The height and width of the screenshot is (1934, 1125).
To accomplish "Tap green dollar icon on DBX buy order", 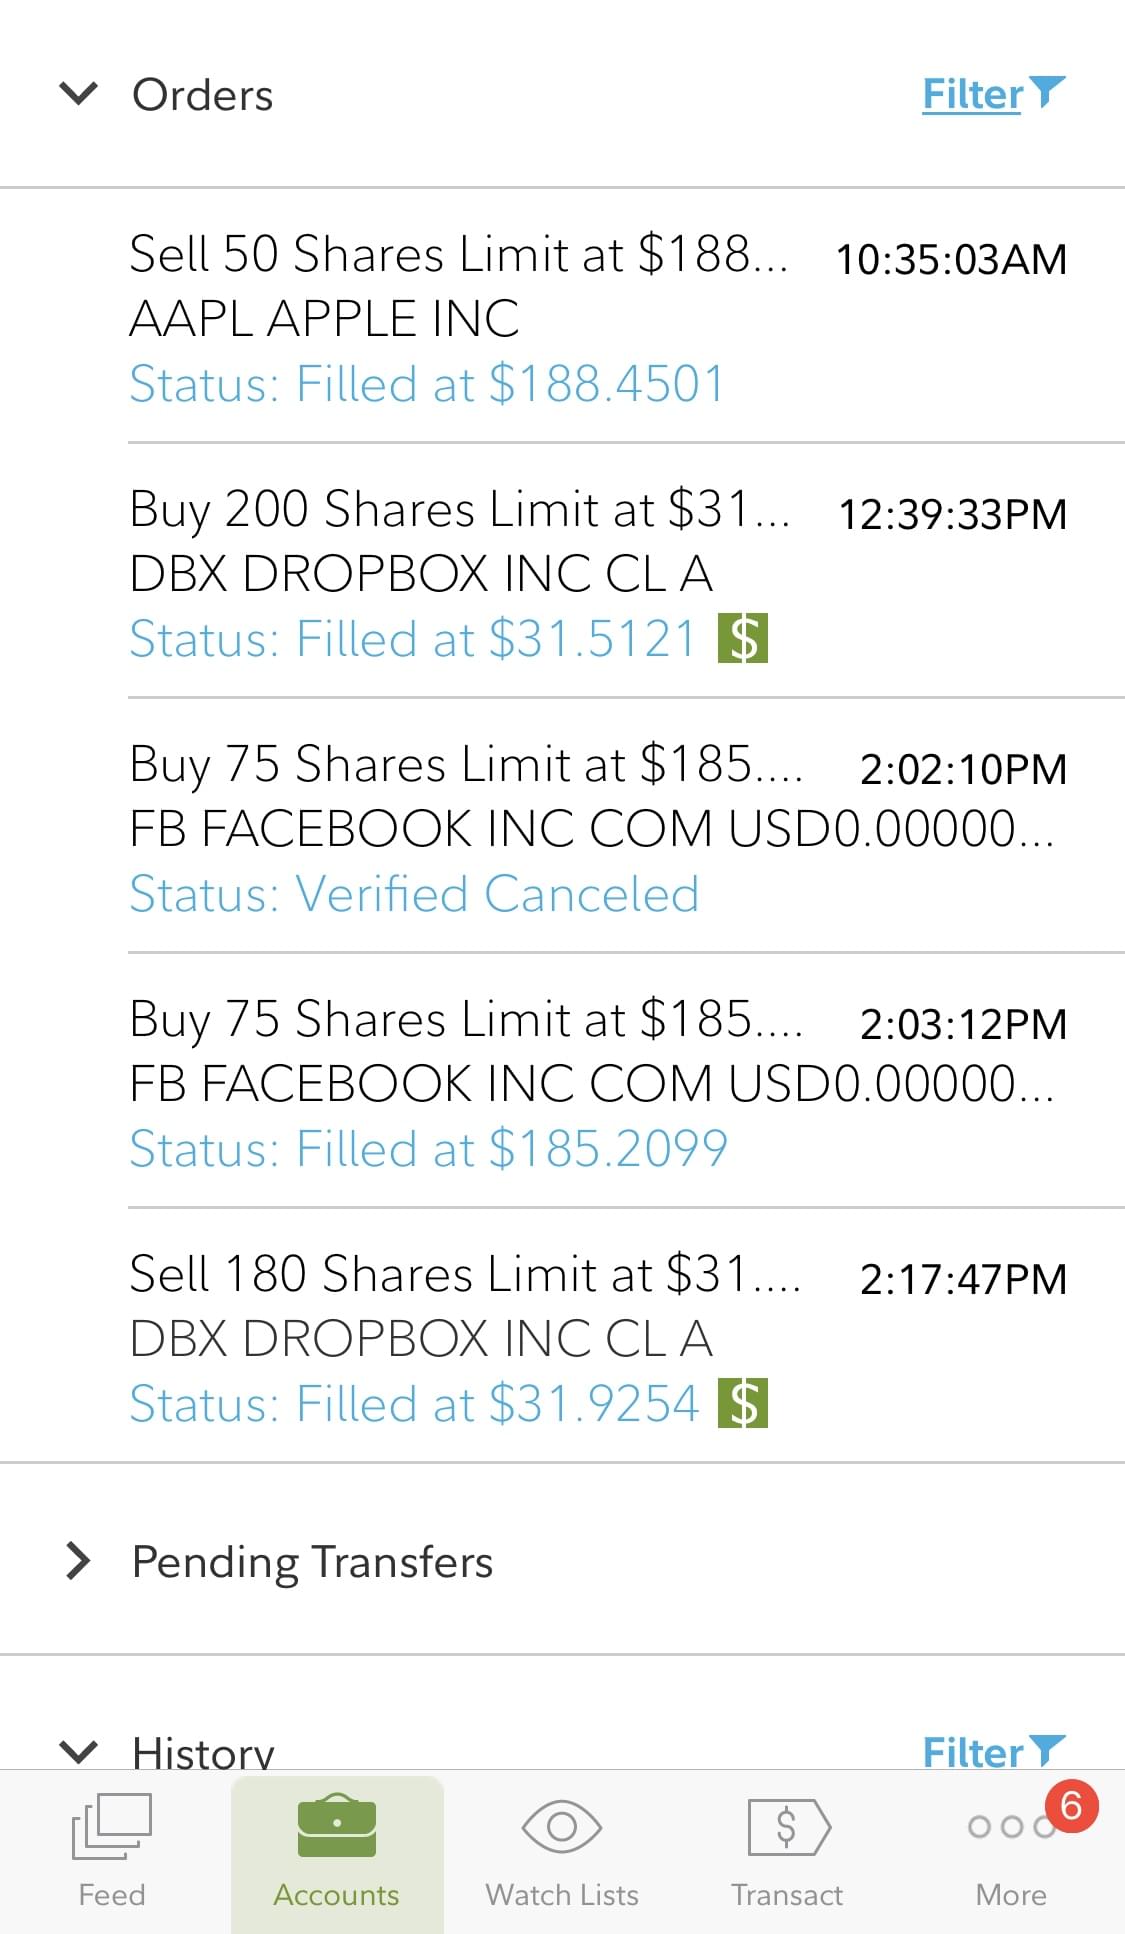I will [743, 639].
